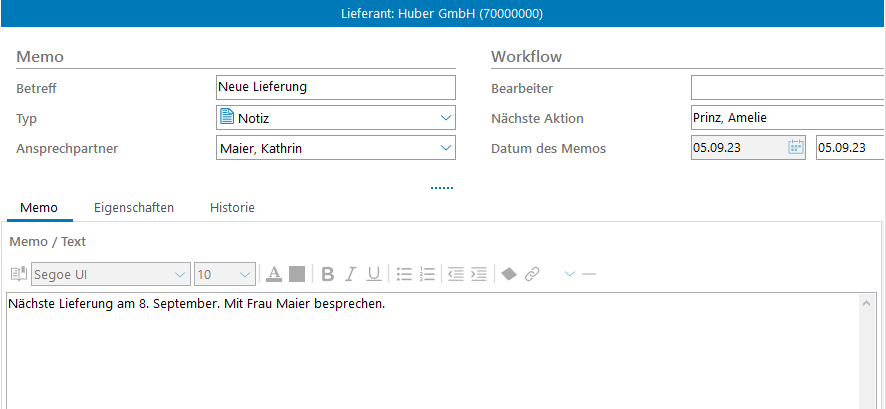Switch to the Historie tab
This screenshot has height=409, width=886.
click(232, 208)
